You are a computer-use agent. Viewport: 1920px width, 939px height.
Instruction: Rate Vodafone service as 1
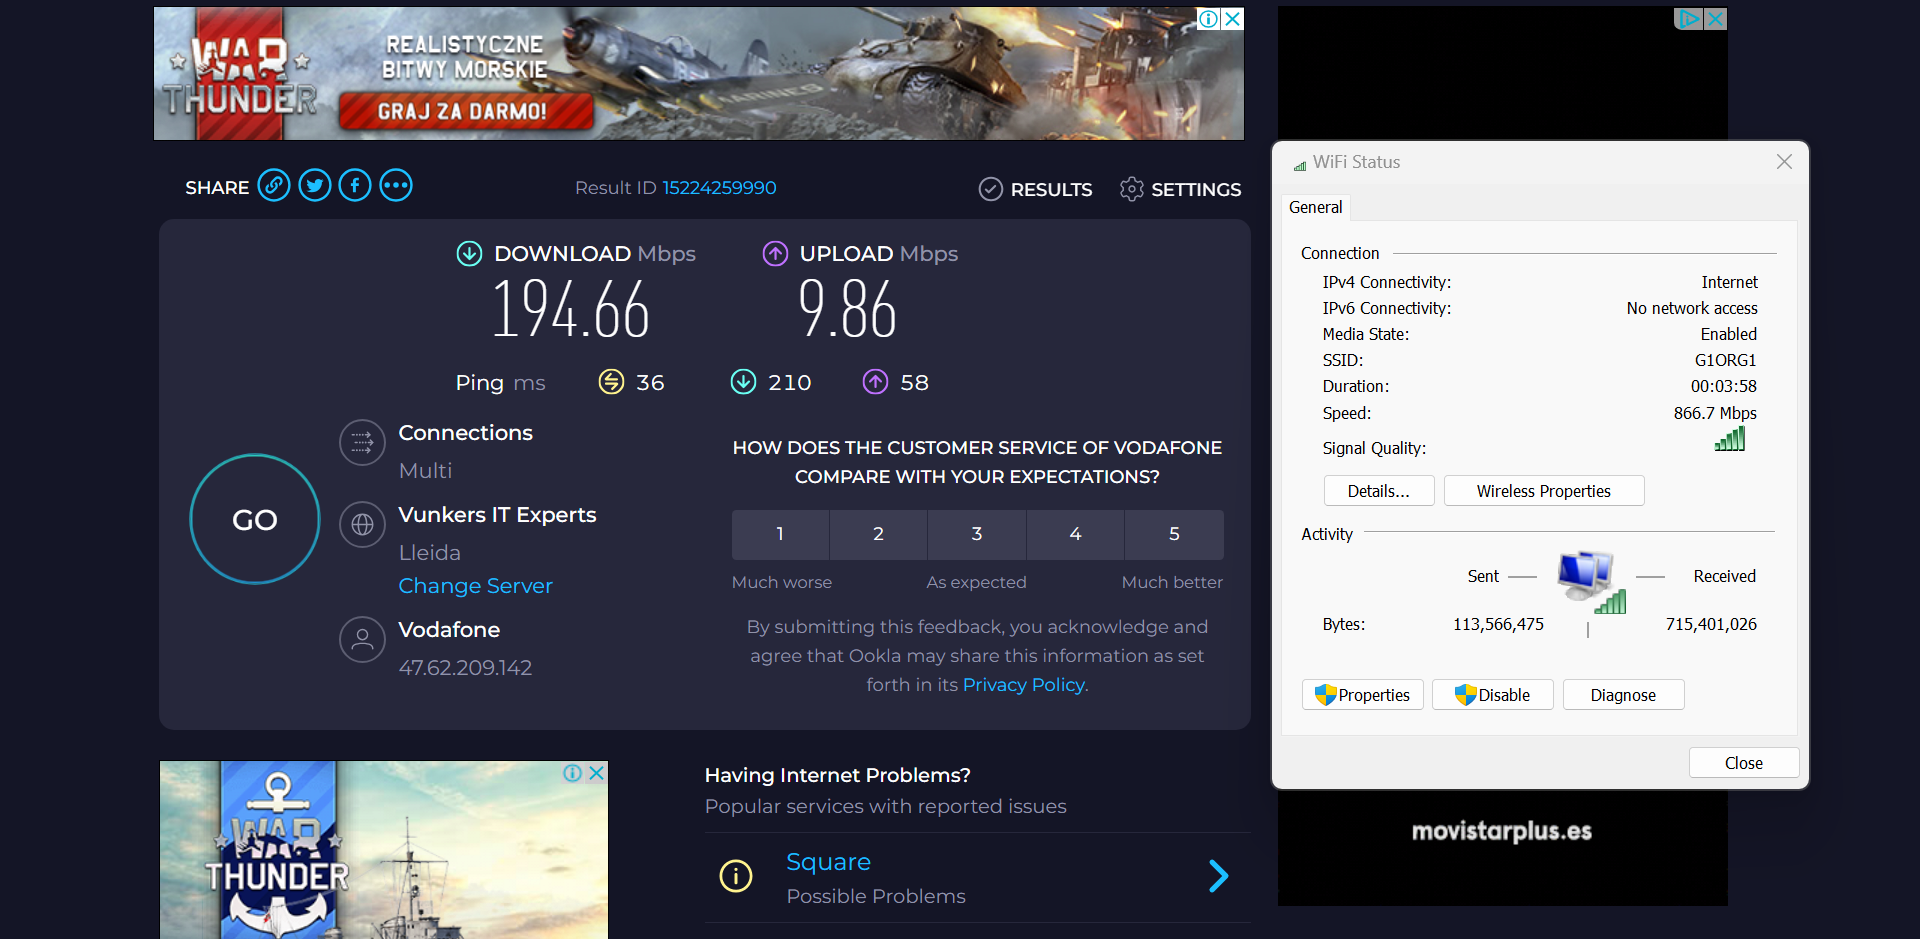tap(780, 534)
